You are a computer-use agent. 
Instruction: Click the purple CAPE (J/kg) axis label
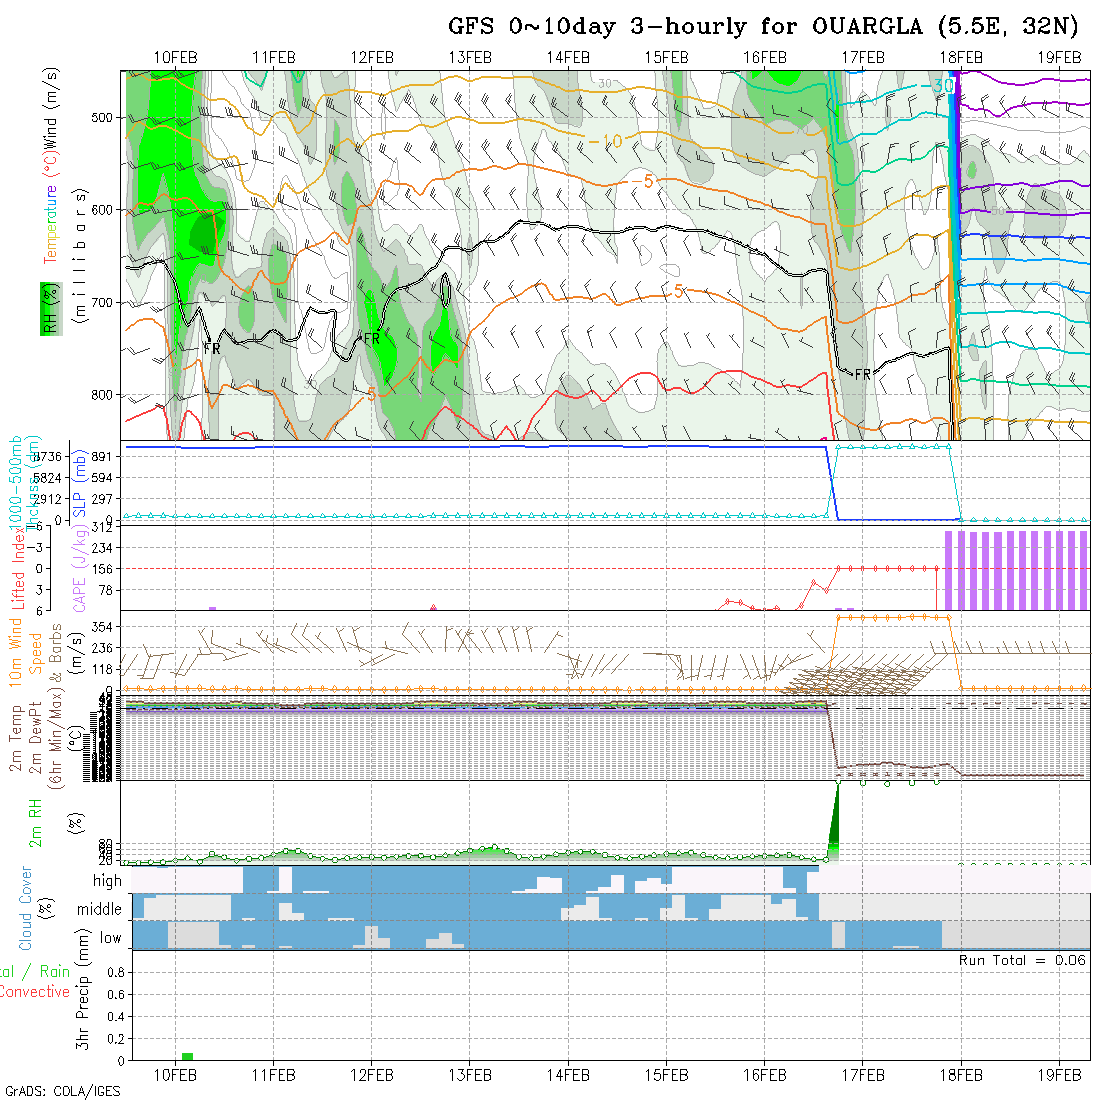tap(79, 568)
